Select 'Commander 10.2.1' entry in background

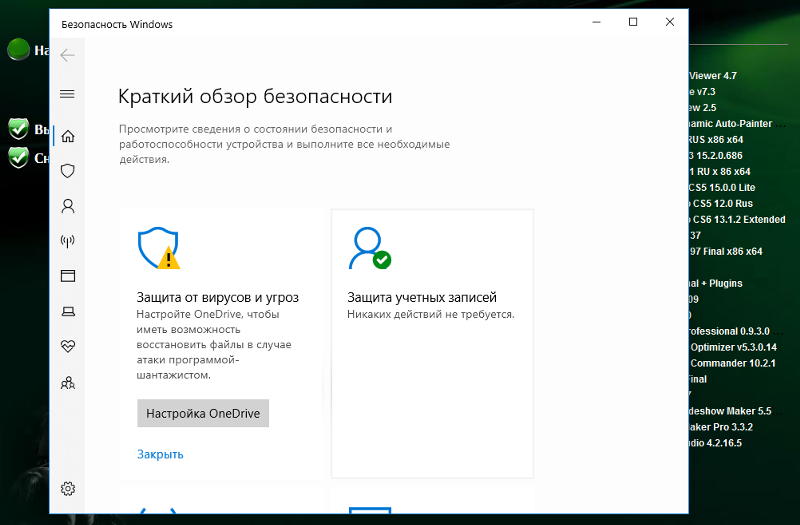pos(733,363)
